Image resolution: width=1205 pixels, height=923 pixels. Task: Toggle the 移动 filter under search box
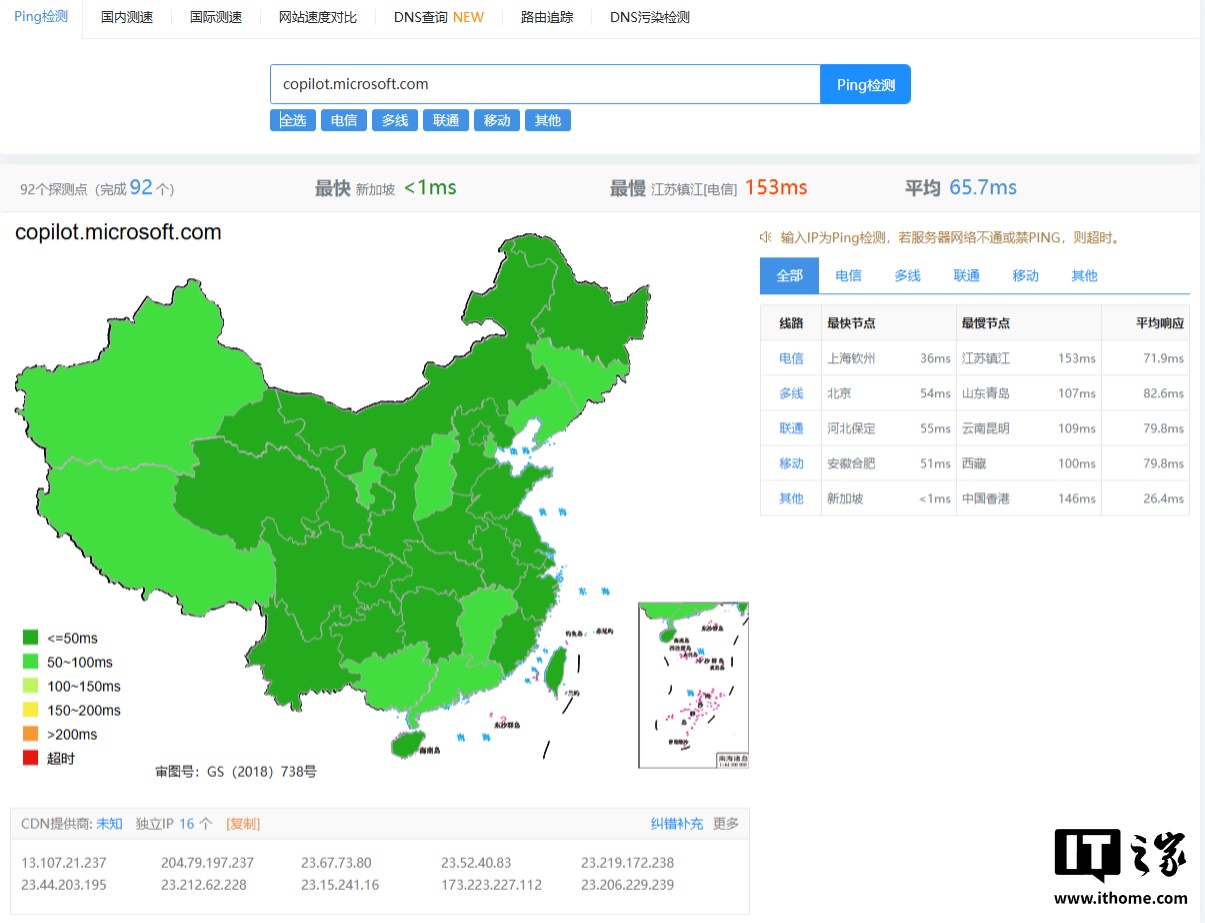click(x=497, y=120)
